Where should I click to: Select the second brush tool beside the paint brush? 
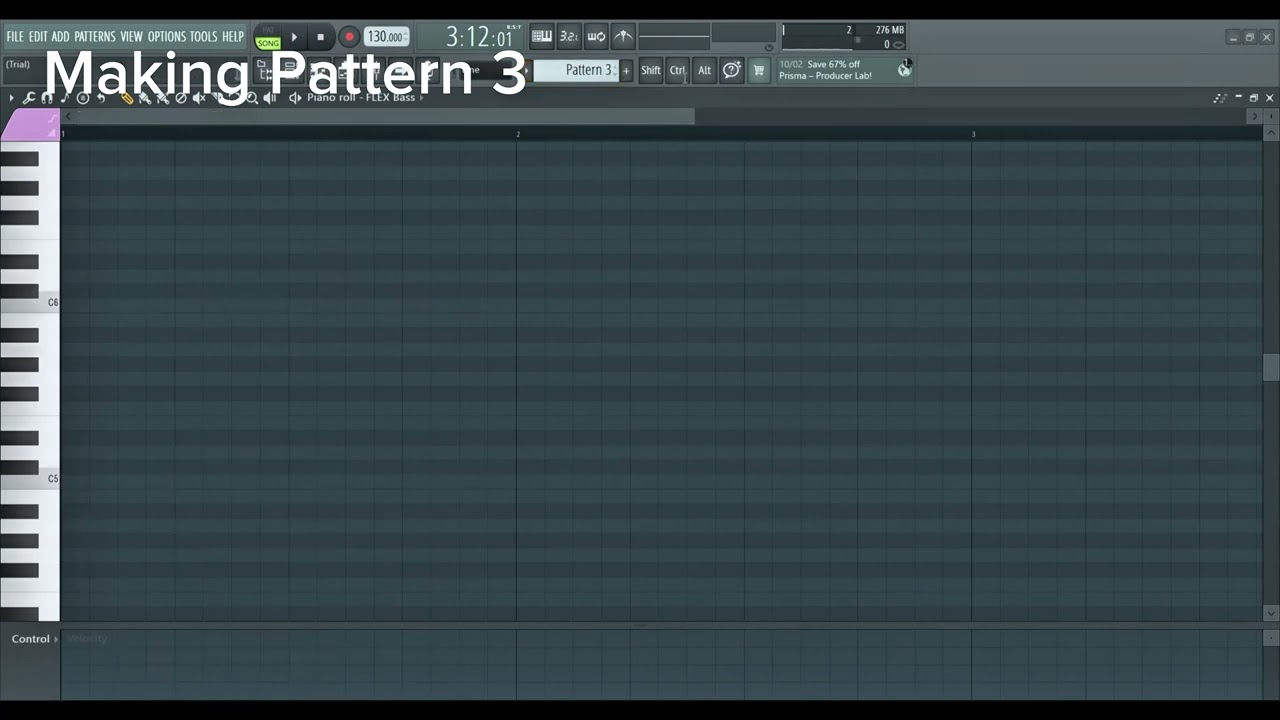(x=163, y=98)
